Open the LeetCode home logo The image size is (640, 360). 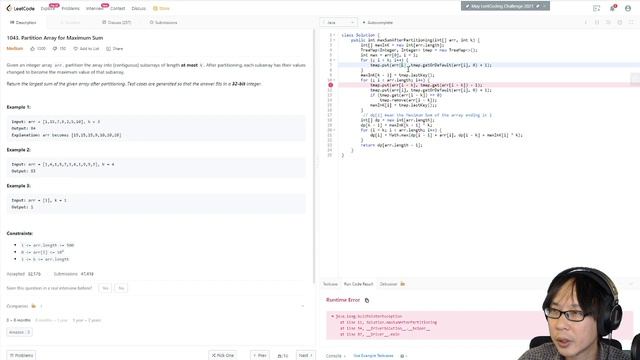[x=20, y=8]
